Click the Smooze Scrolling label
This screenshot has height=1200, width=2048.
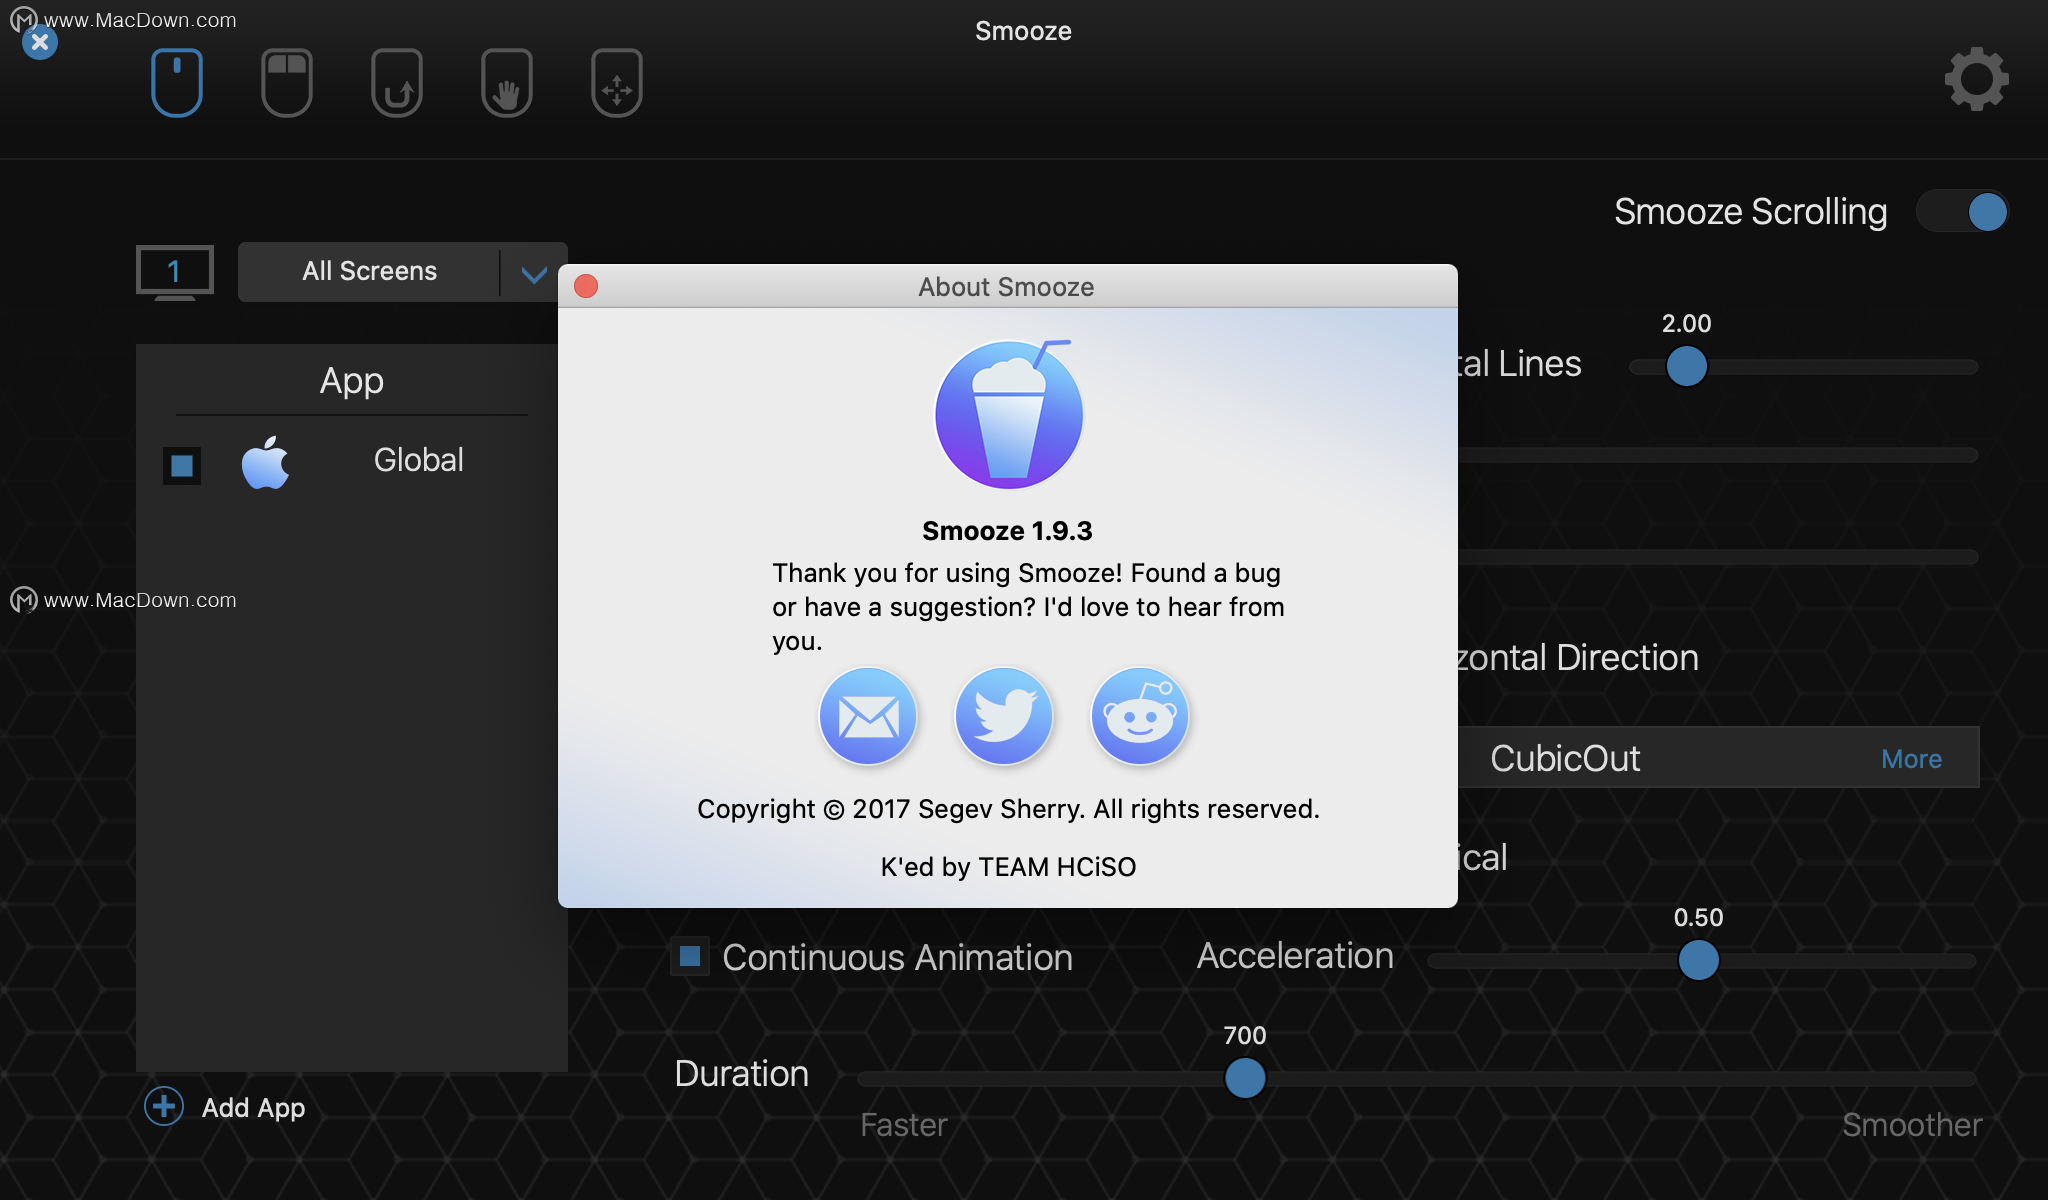tap(1751, 212)
